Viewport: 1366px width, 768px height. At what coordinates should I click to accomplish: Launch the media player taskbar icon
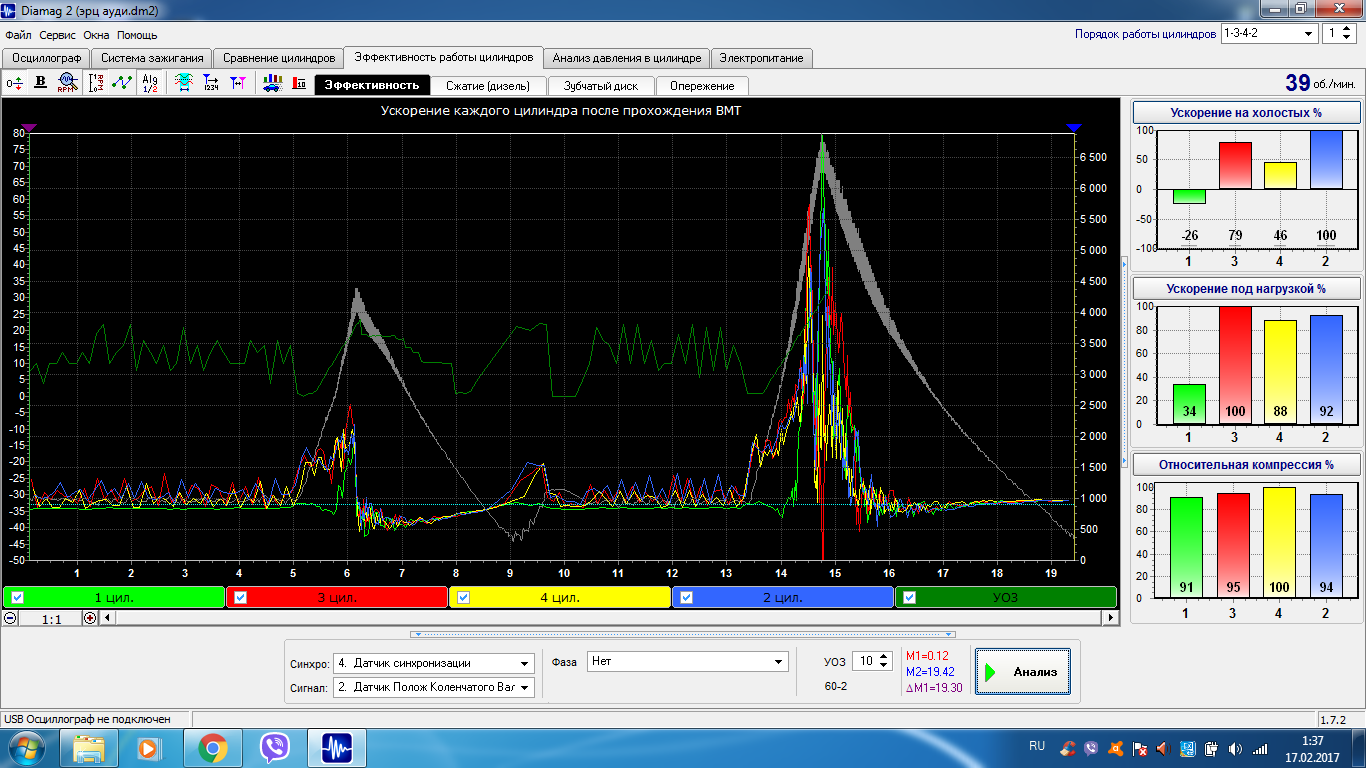tap(148, 747)
